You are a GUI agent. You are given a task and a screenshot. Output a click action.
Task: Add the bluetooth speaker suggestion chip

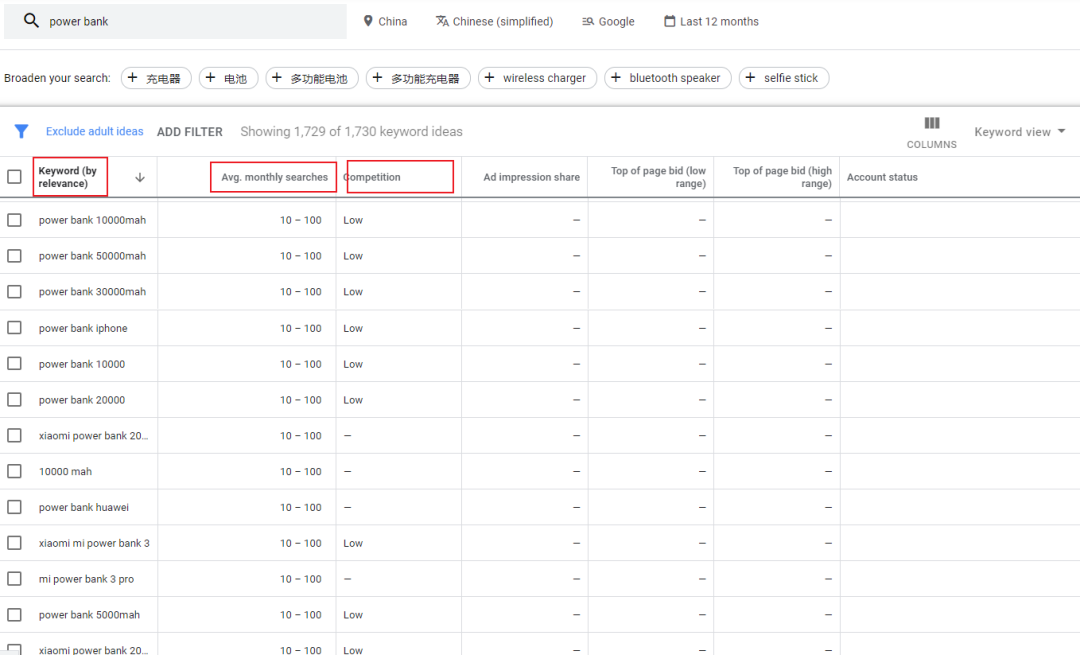point(668,78)
